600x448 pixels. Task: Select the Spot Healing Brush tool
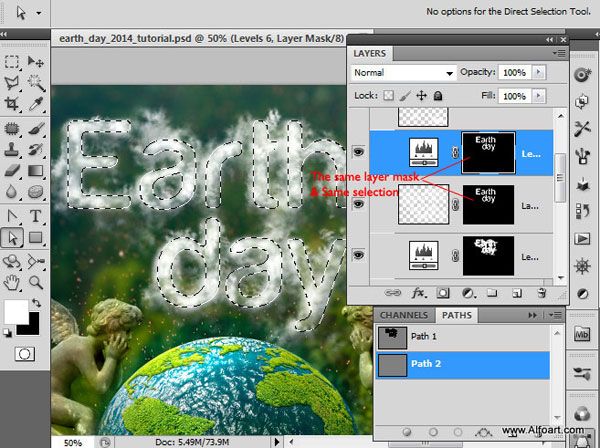(x=11, y=129)
